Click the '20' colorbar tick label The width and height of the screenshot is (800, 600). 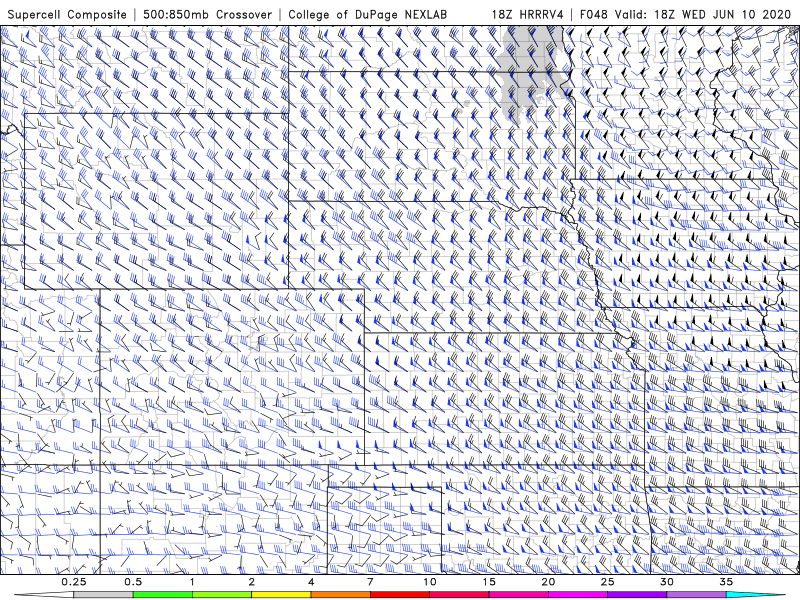(548, 582)
